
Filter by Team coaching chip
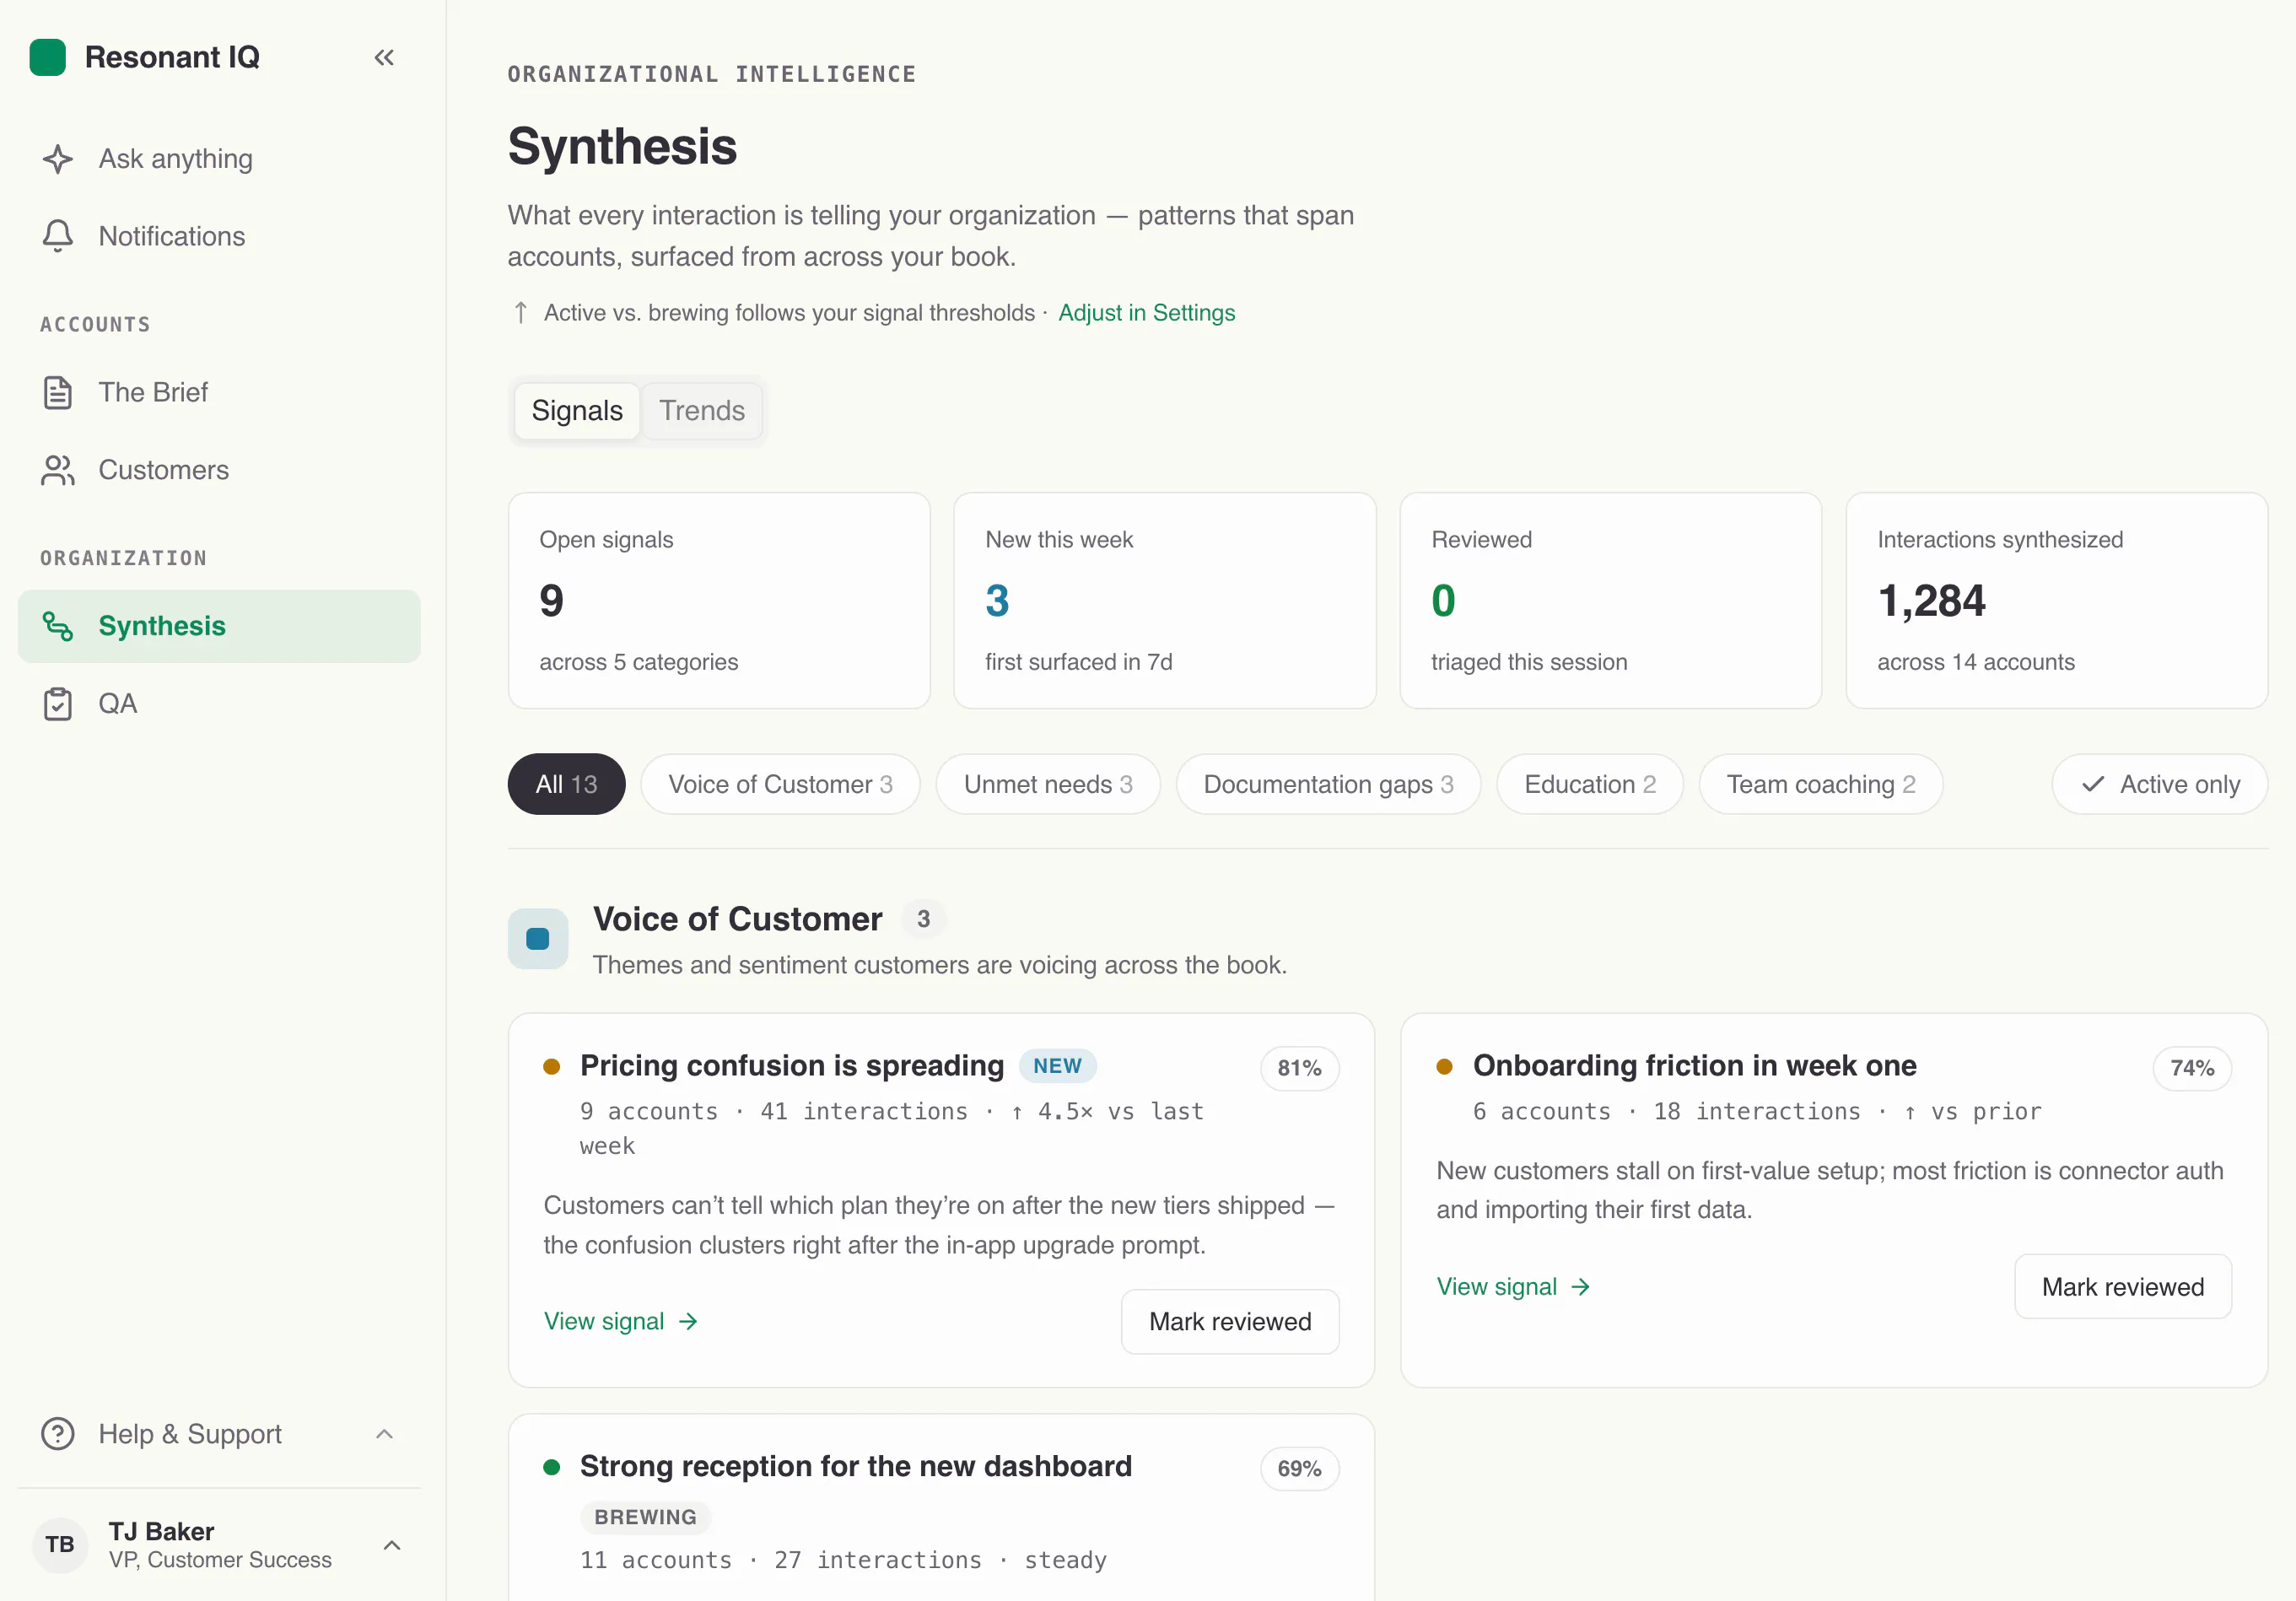(x=1821, y=784)
